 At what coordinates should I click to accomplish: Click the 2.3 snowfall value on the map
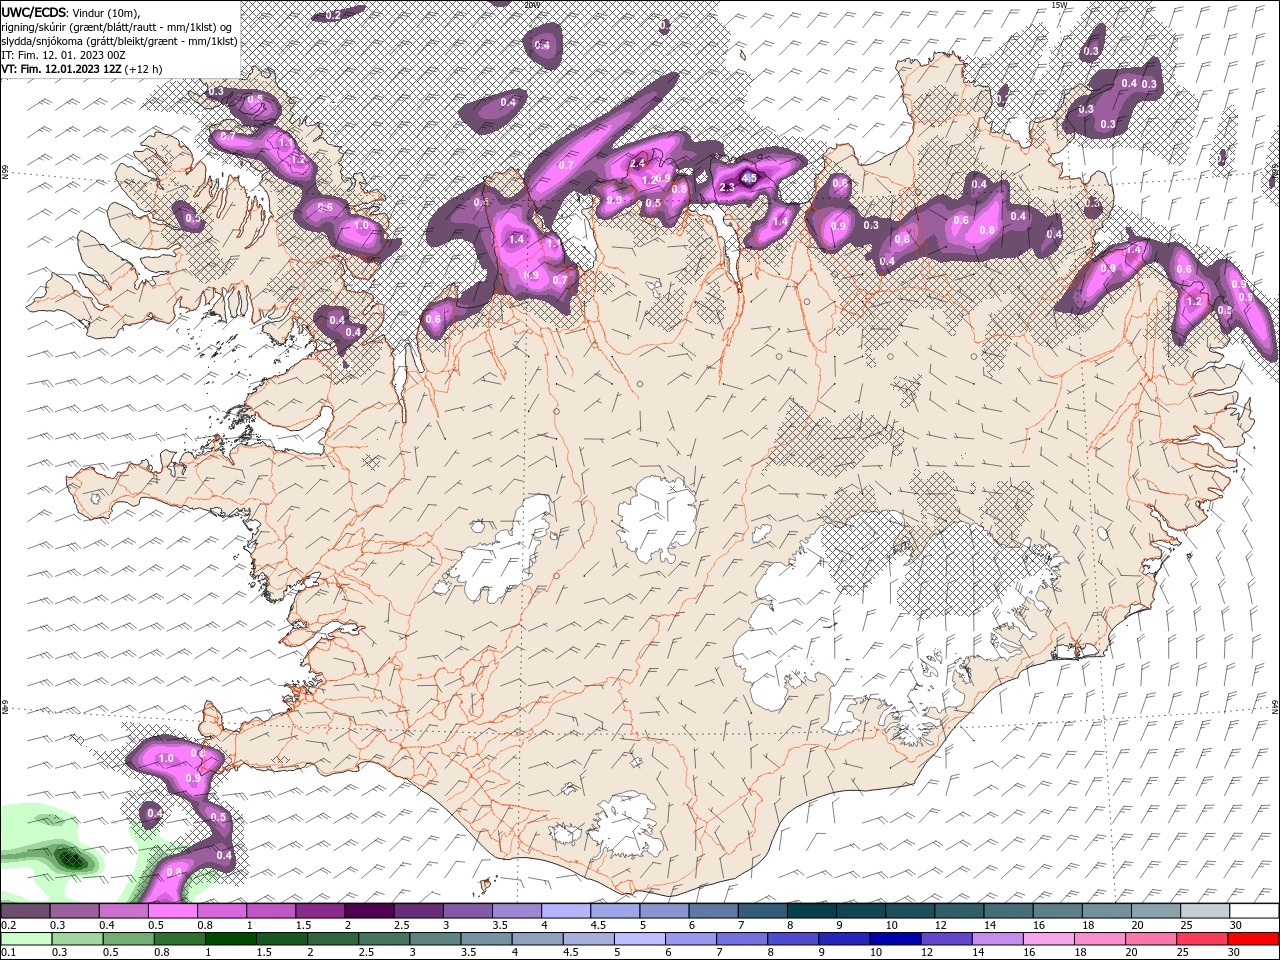pos(727,187)
